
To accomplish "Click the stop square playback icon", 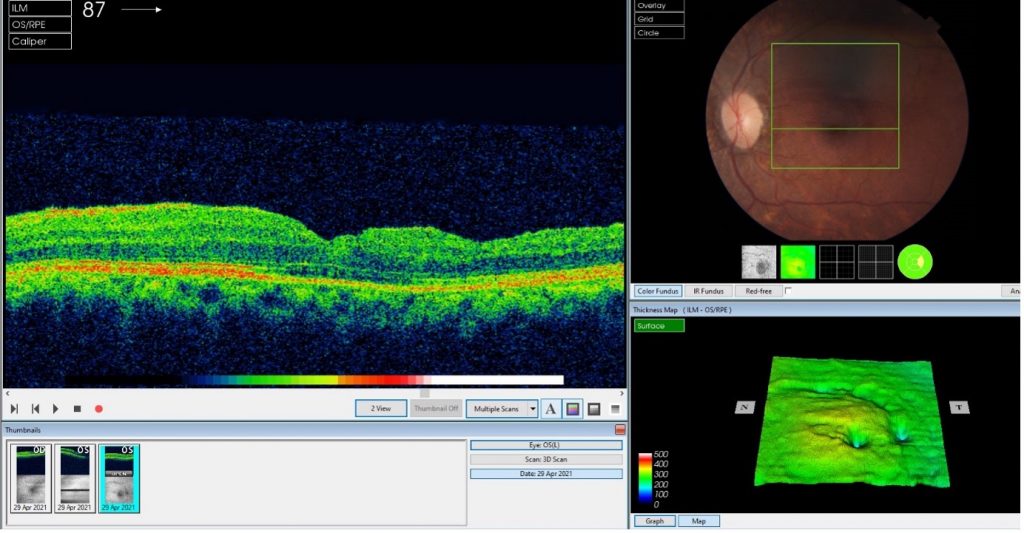I will 77,409.
